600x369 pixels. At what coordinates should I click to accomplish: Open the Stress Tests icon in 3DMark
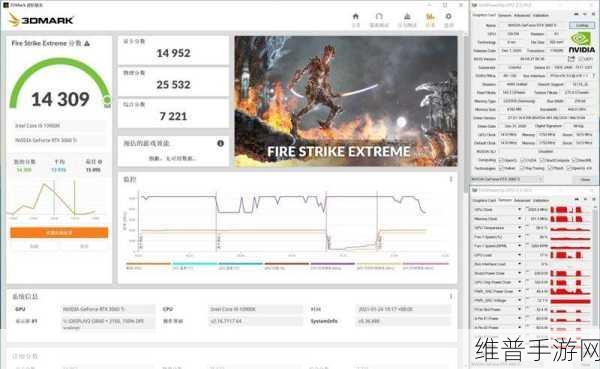coord(407,16)
